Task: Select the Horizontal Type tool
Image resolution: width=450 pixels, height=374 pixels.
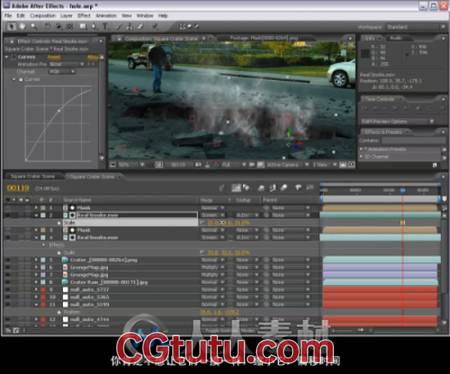Action: [105, 27]
